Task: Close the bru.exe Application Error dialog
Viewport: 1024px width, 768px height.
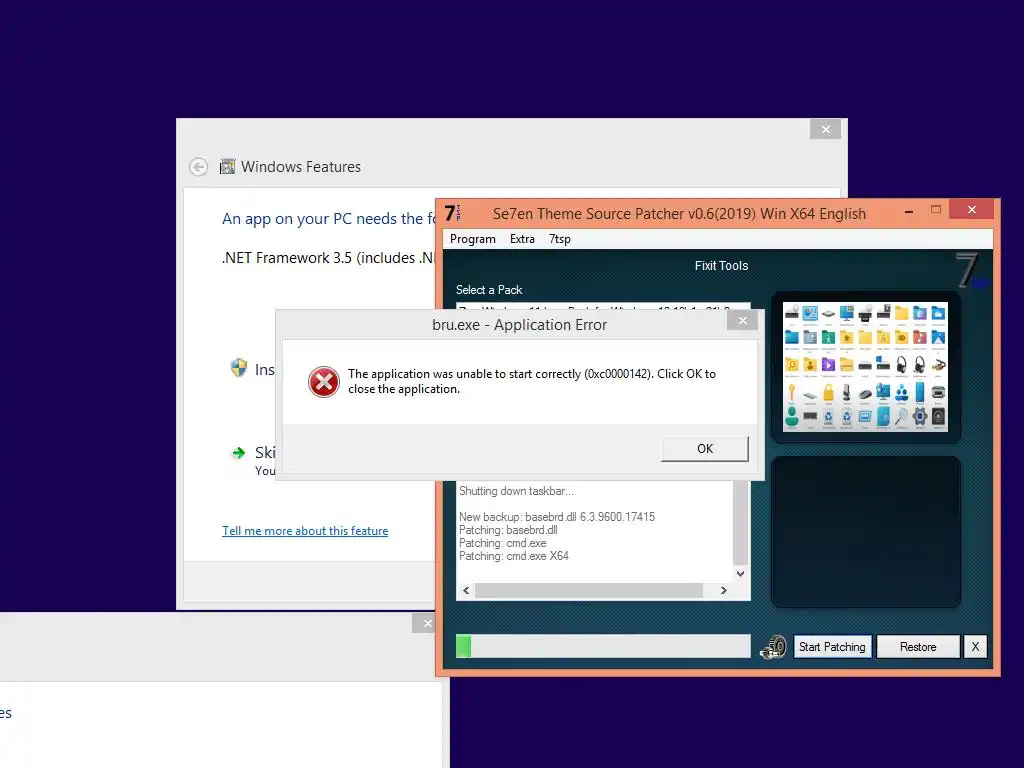Action: tap(743, 321)
